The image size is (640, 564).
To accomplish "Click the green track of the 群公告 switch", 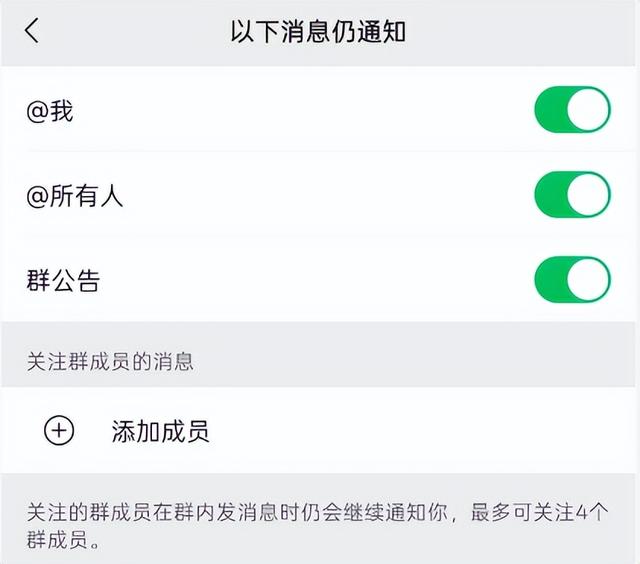I will click(x=553, y=280).
